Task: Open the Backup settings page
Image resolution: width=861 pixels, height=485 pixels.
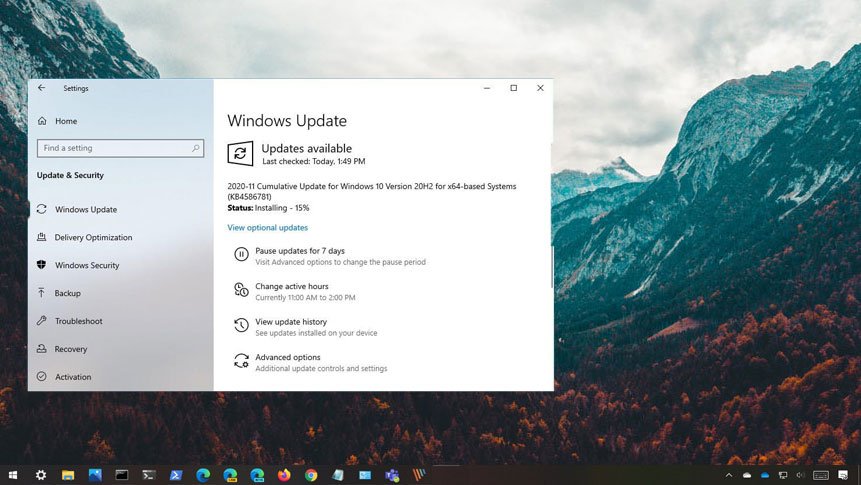Action: [x=67, y=293]
